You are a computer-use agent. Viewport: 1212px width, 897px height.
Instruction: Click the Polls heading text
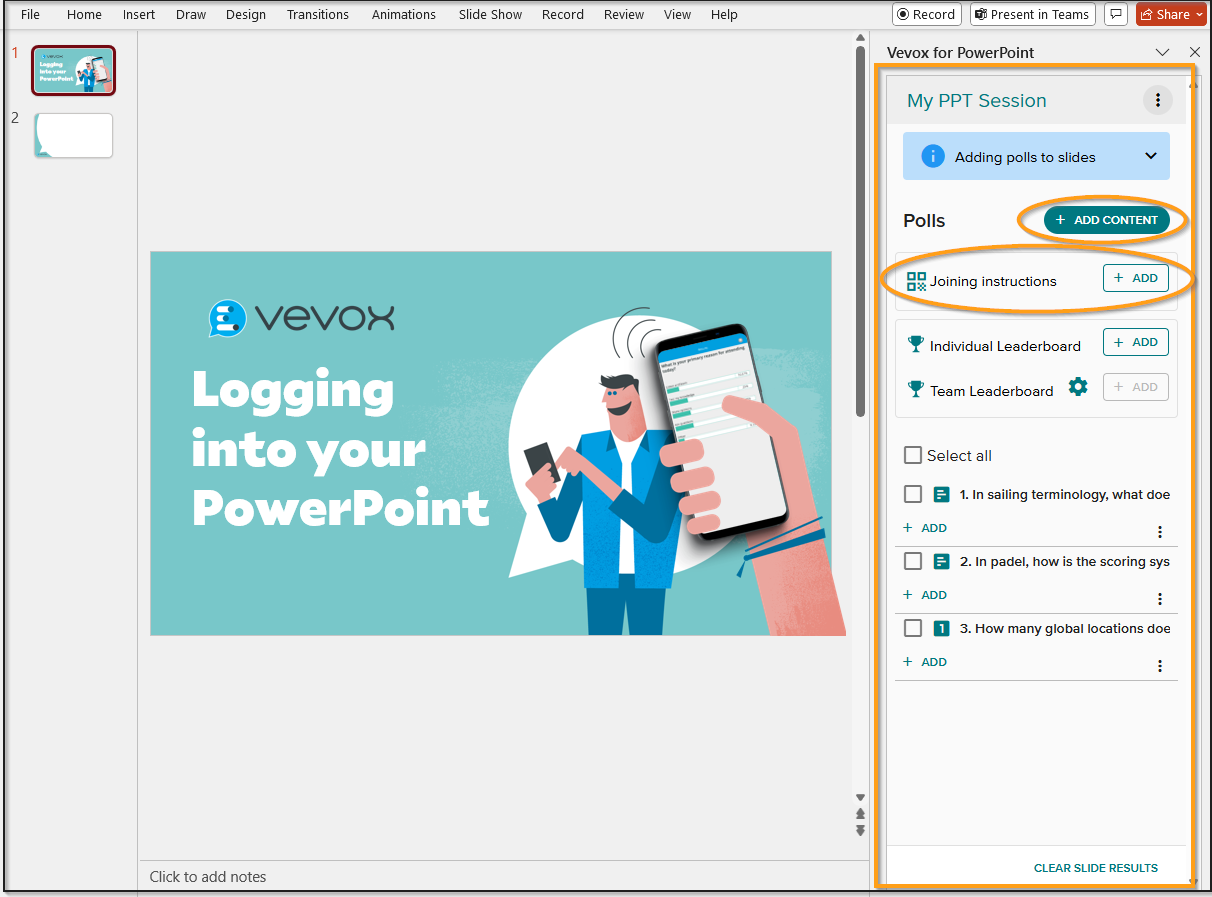[x=924, y=221]
